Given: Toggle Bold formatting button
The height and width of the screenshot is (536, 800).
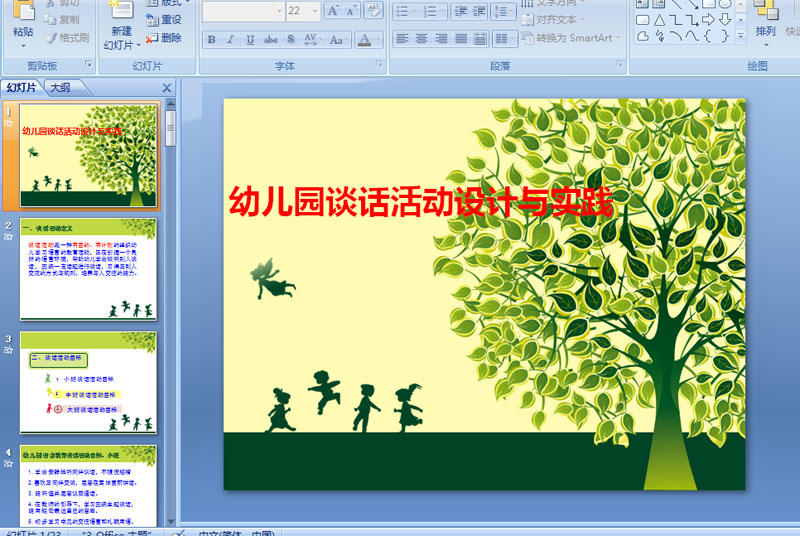Looking at the screenshot, I should 212,39.
